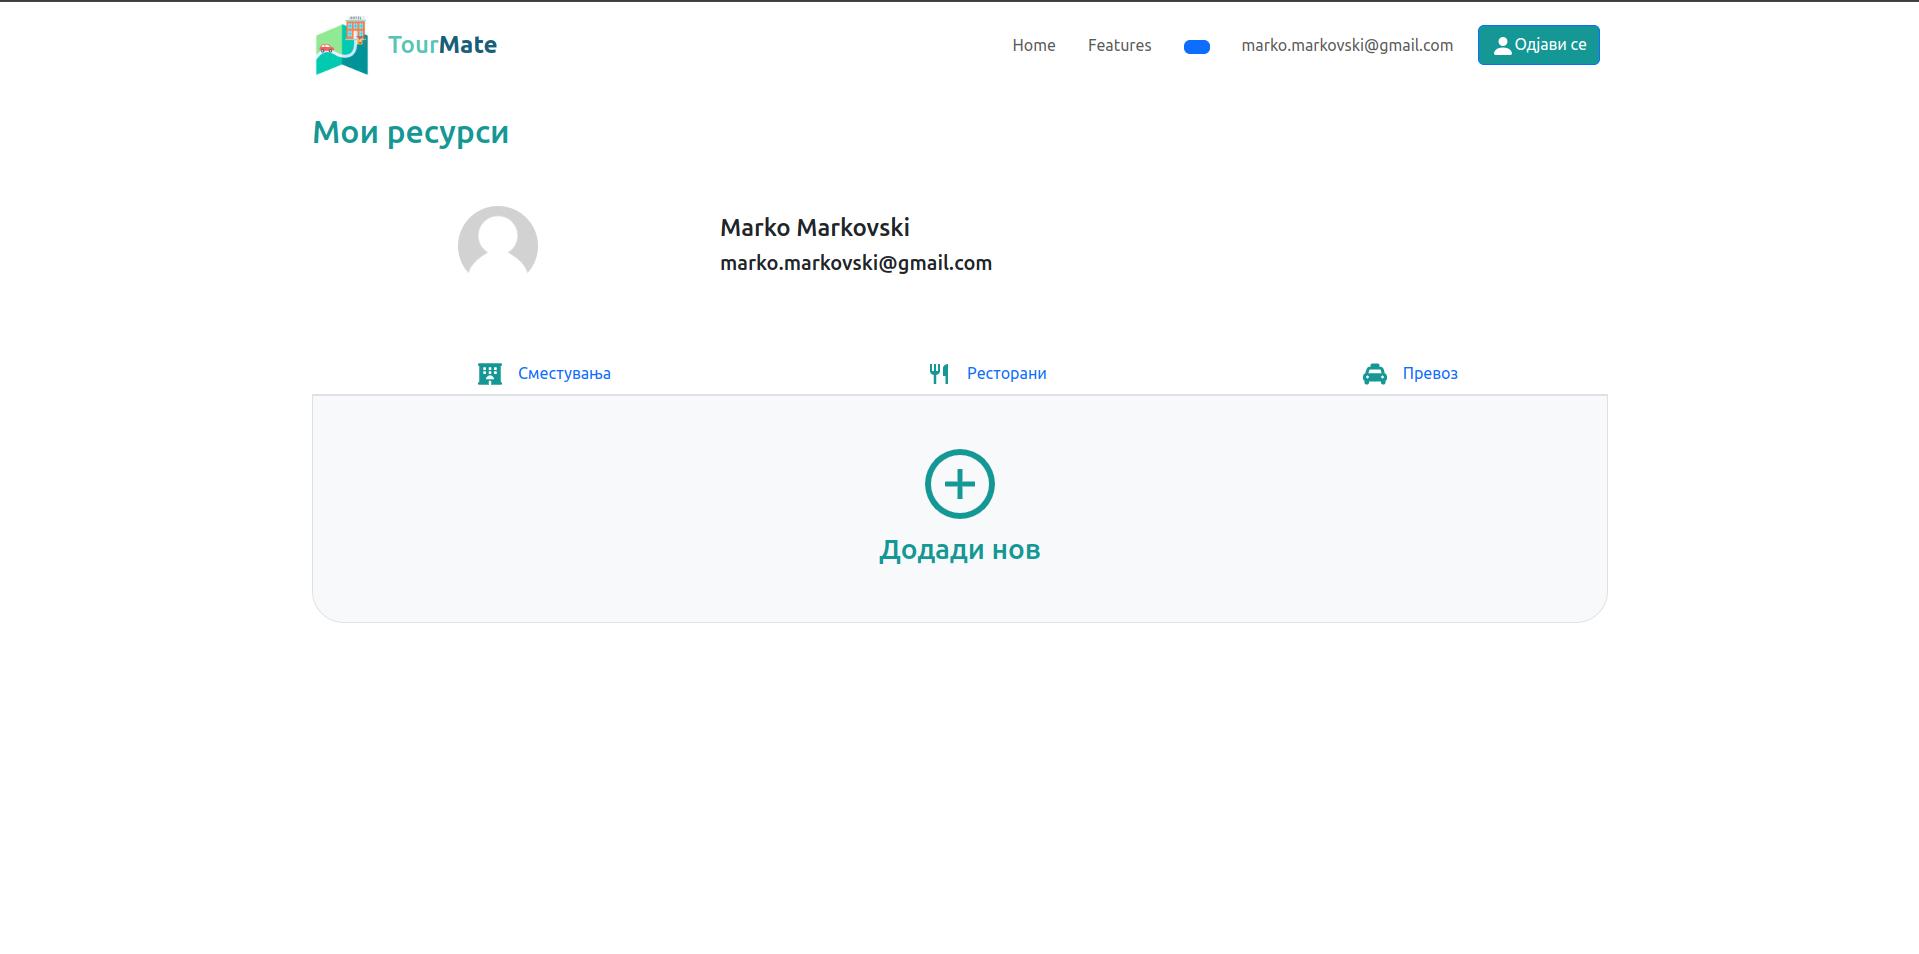Click the TourMate map logo icon
Screen dimensions: 1919x954
pos(341,46)
